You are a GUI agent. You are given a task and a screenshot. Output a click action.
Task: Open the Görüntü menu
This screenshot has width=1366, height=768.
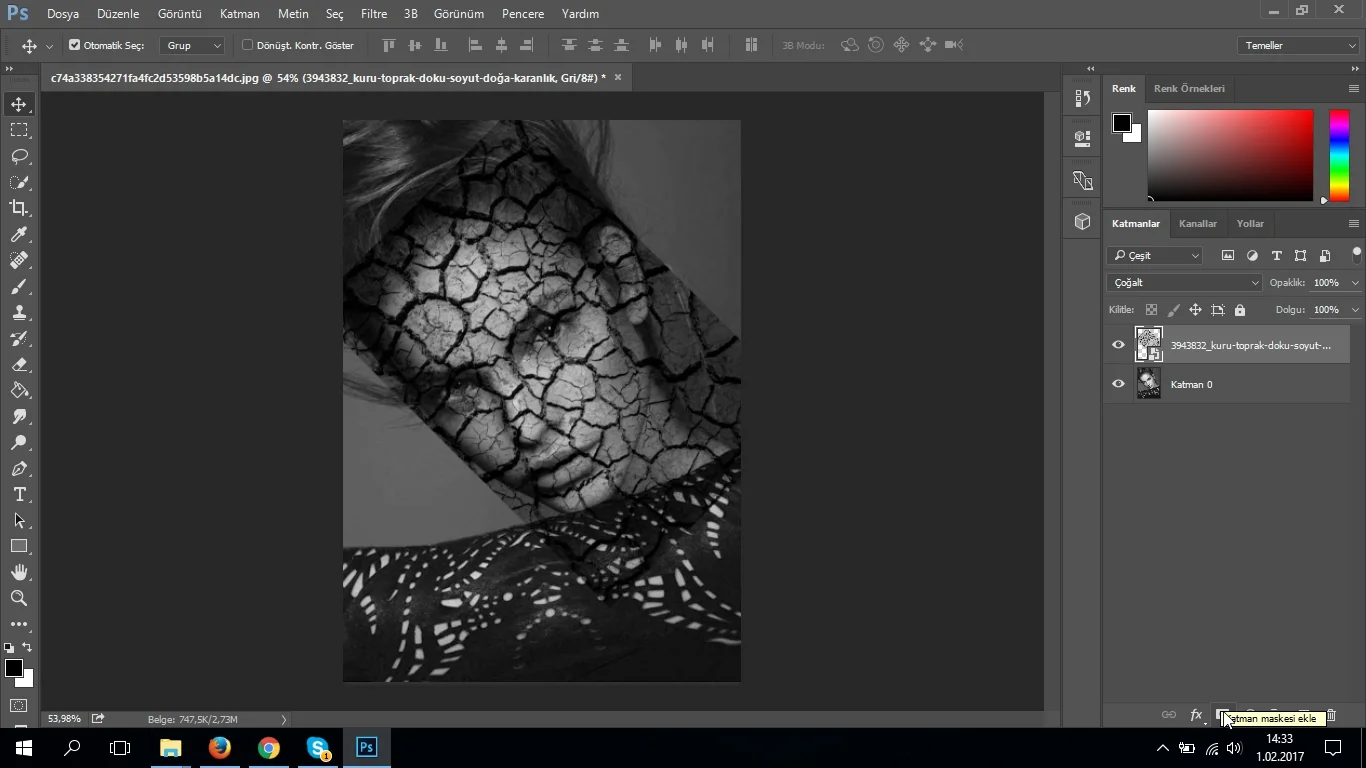[x=180, y=14]
